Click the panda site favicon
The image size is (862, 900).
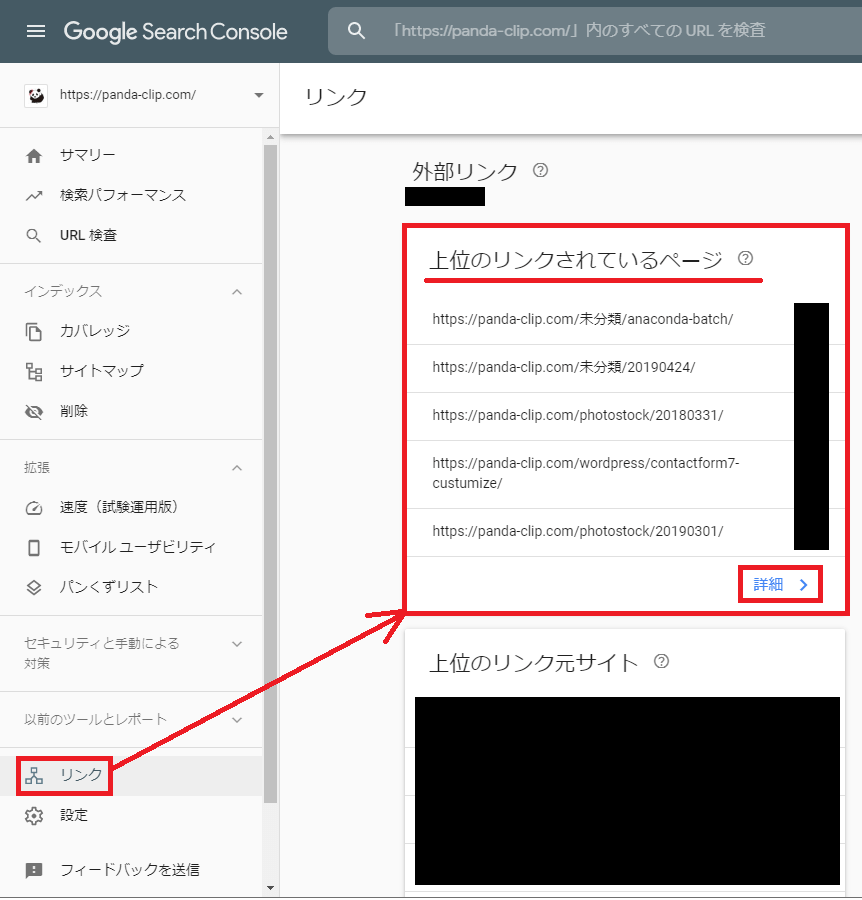coord(36,95)
